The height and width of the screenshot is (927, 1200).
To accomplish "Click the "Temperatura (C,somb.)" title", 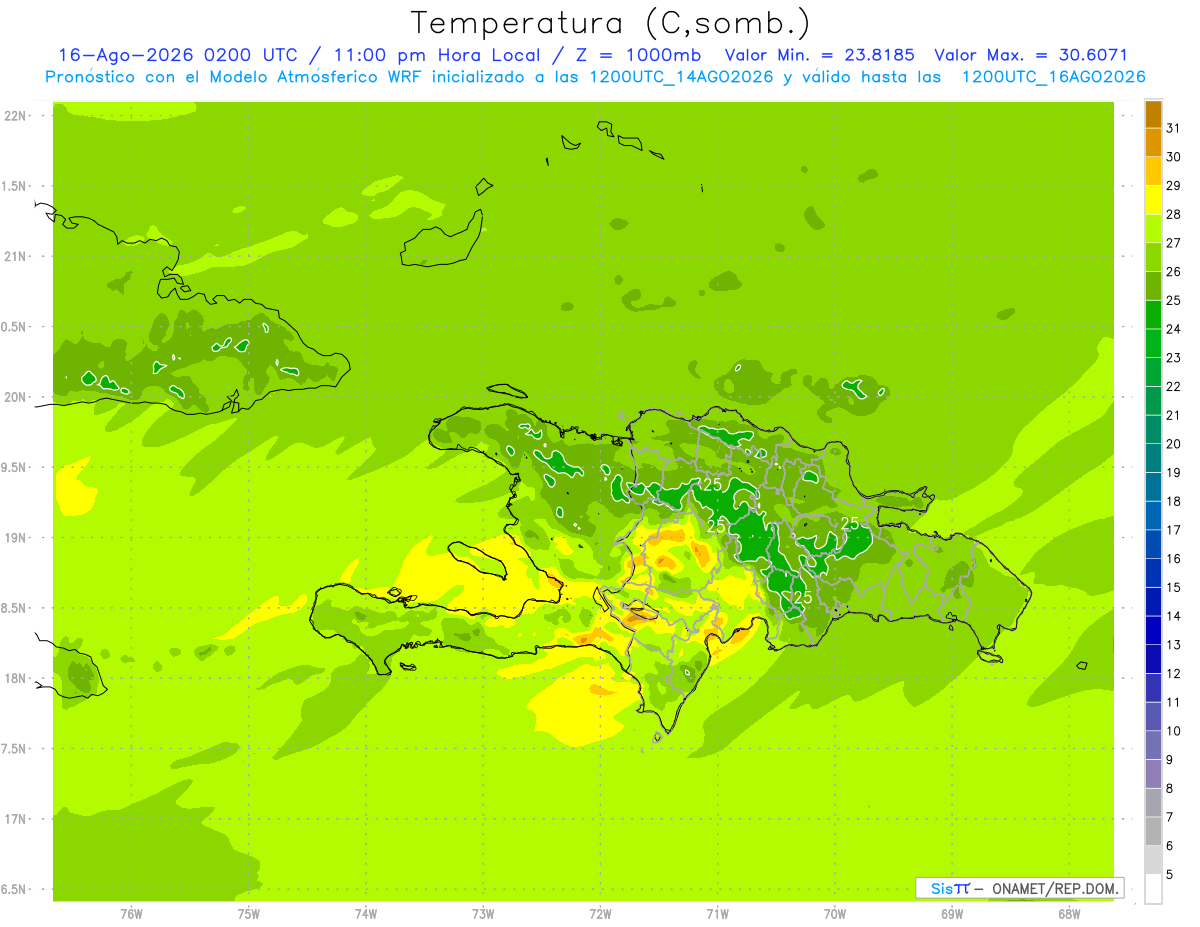I will [610, 23].
